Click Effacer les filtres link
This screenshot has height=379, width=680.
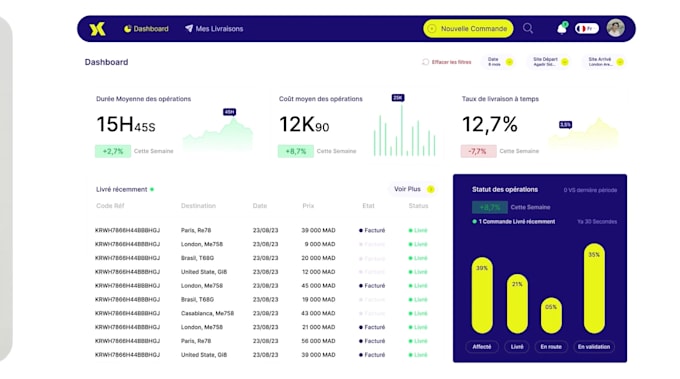(x=451, y=62)
